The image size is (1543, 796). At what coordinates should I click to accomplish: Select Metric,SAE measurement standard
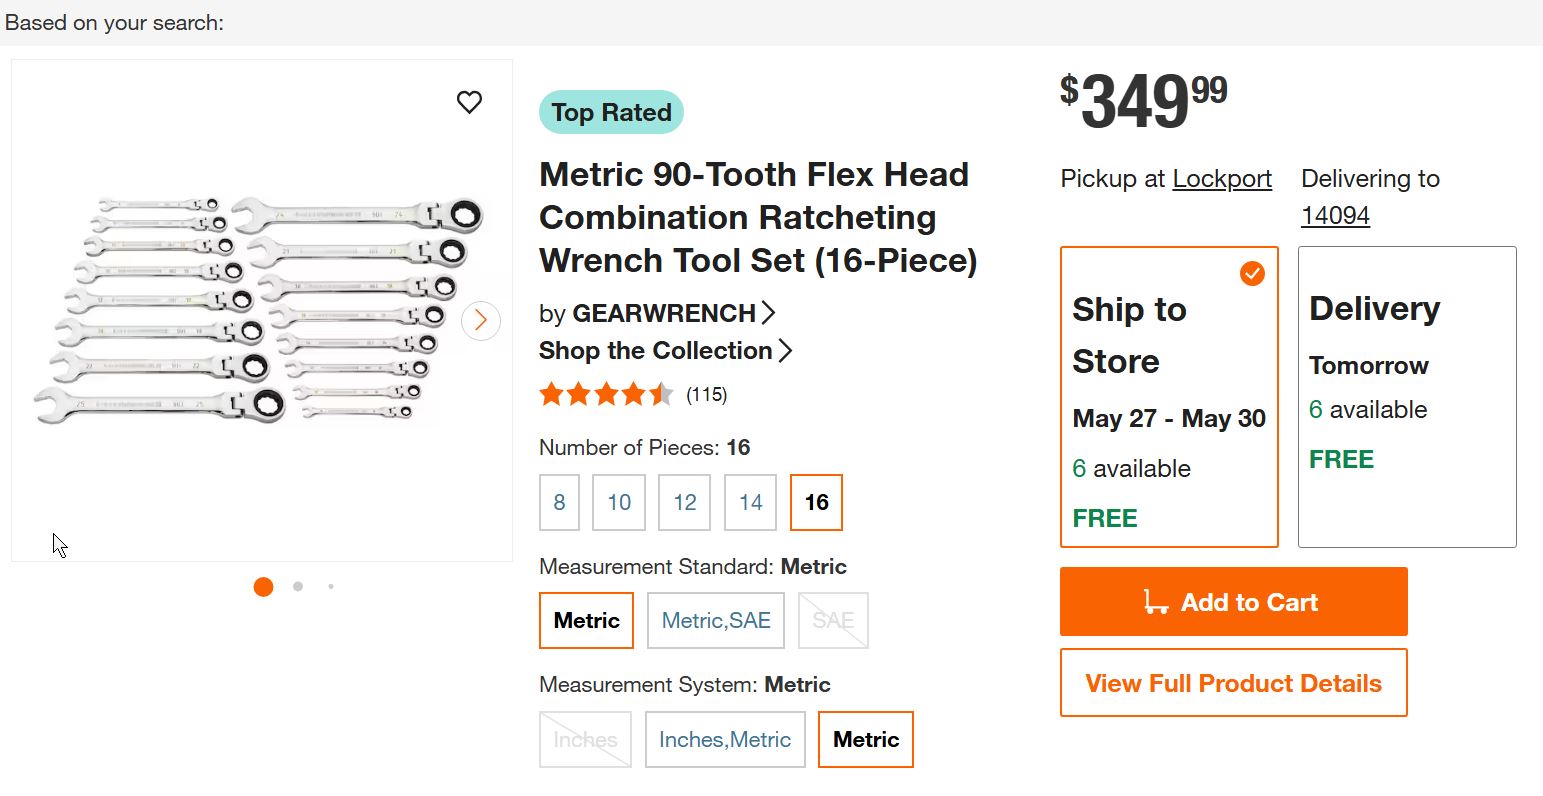click(x=716, y=621)
